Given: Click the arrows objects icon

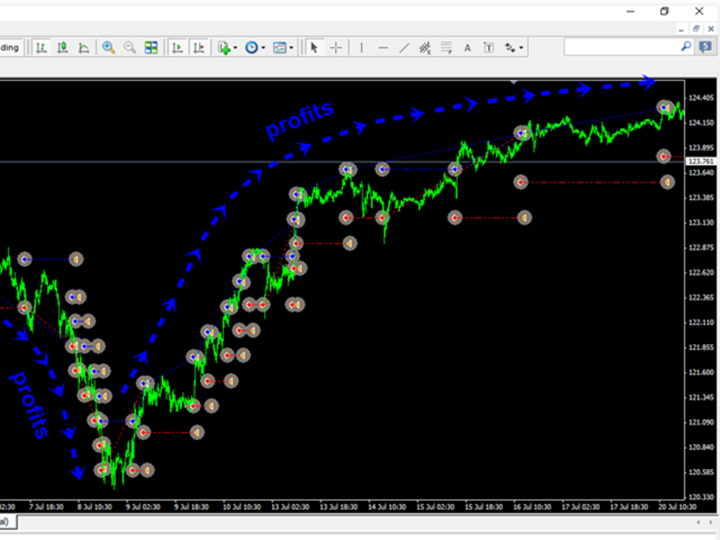Looking at the screenshot, I should [510, 47].
